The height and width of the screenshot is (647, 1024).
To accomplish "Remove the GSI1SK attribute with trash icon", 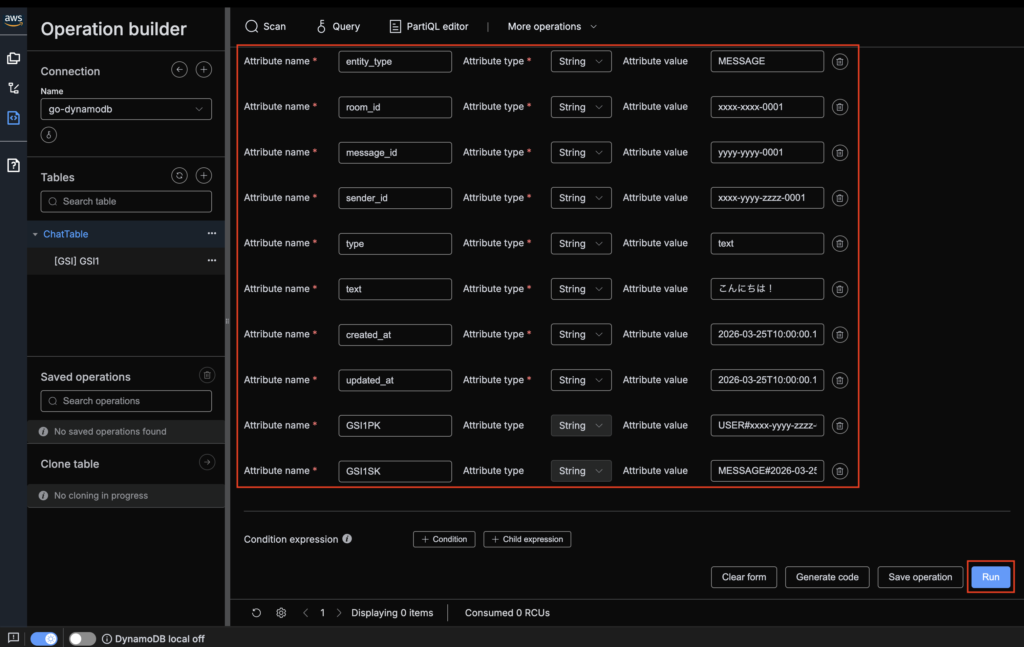I will point(840,471).
